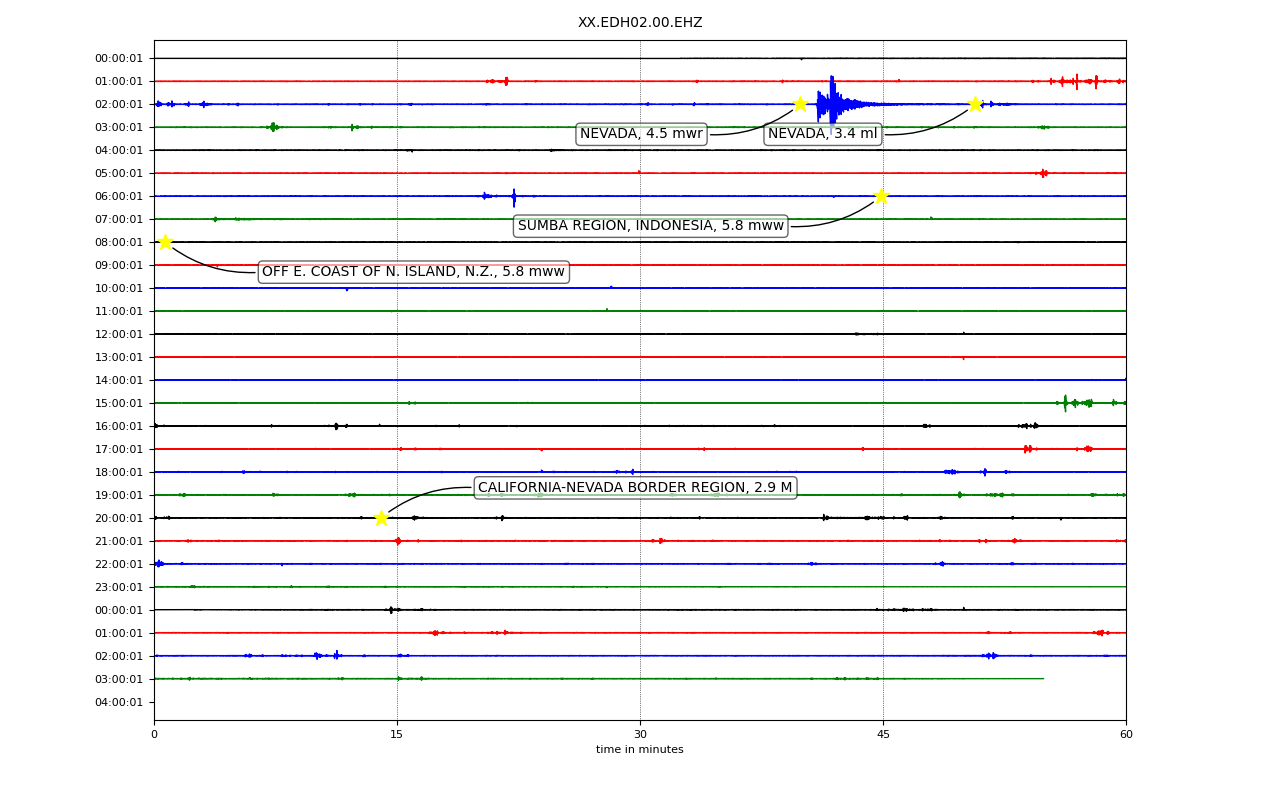
Task: Click the large blue seismic burst at 02:00:01
Action: click(x=832, y=104)
